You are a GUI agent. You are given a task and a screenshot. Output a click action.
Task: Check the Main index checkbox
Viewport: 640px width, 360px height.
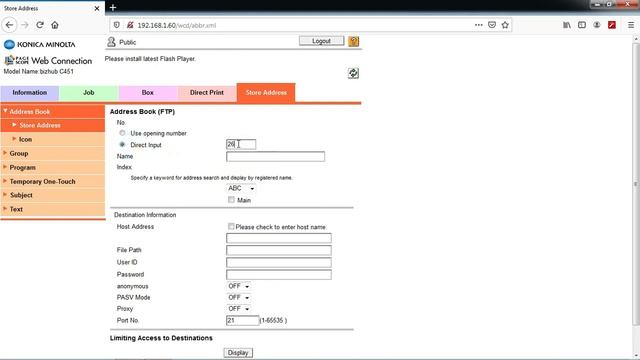point(231,200)
